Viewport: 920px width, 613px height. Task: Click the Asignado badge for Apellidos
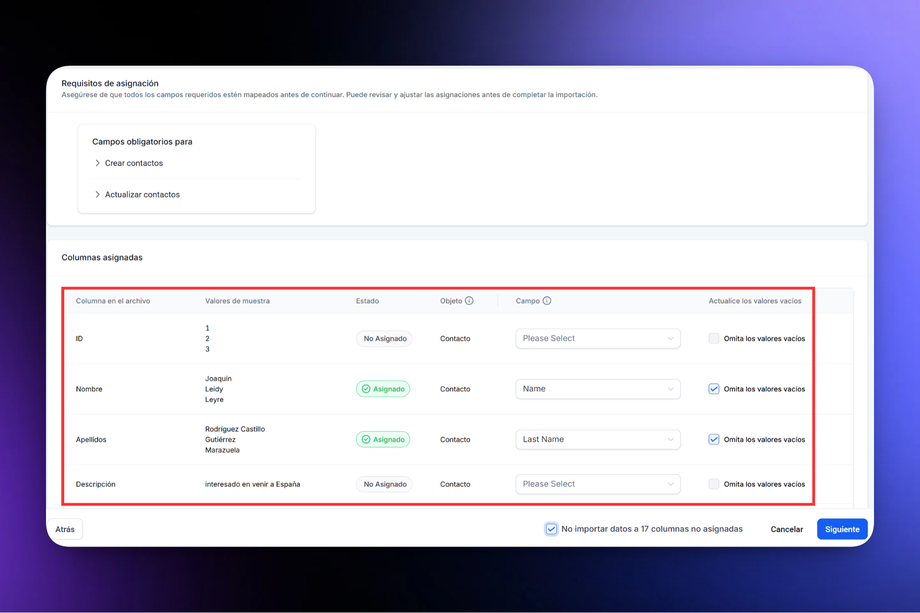click(383, 439)
